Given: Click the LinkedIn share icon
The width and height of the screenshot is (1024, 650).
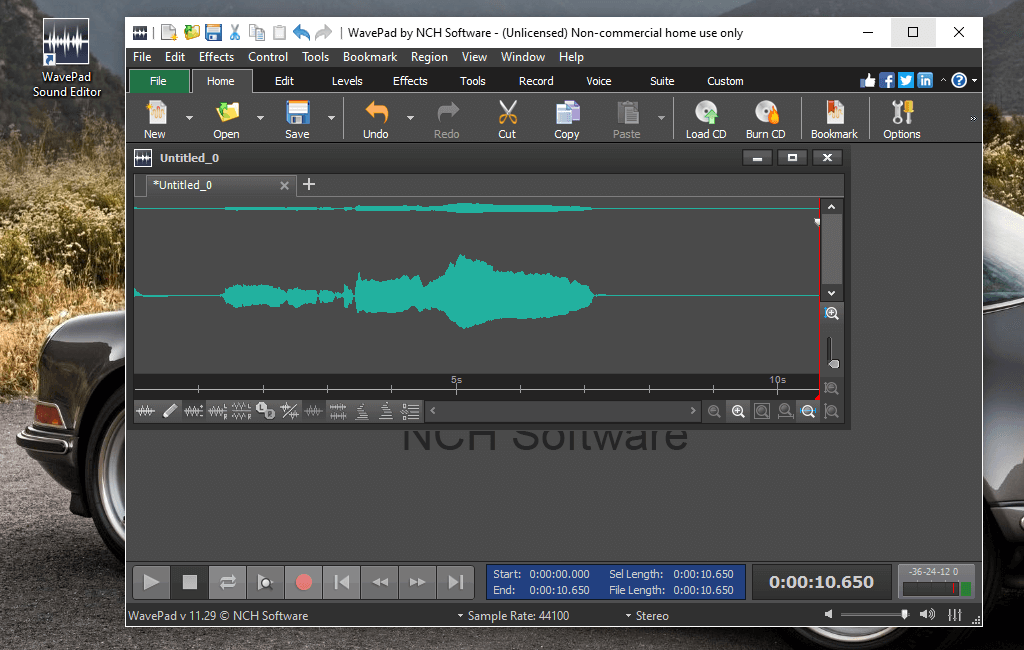Looking at the screenshot, I should pyautogui.click(x=925, y=80).
